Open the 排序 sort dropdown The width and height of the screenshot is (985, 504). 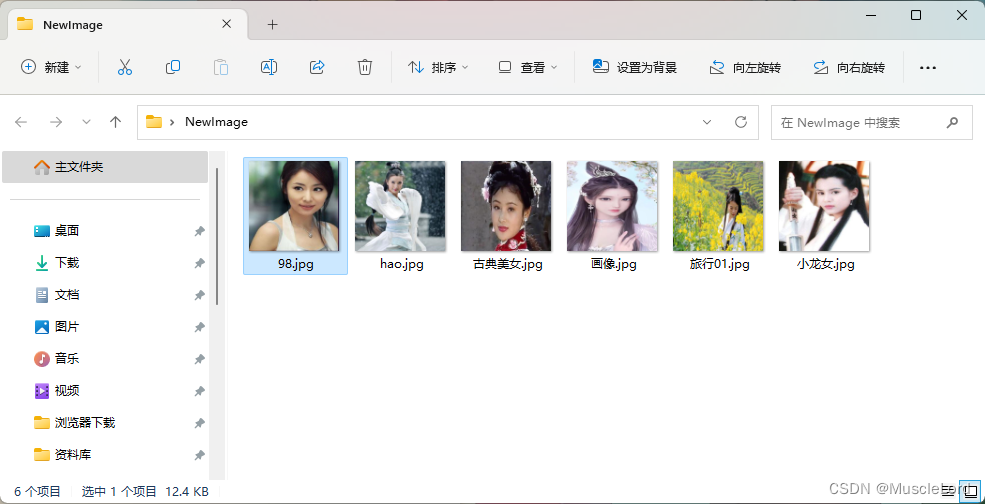pos(438,67)
